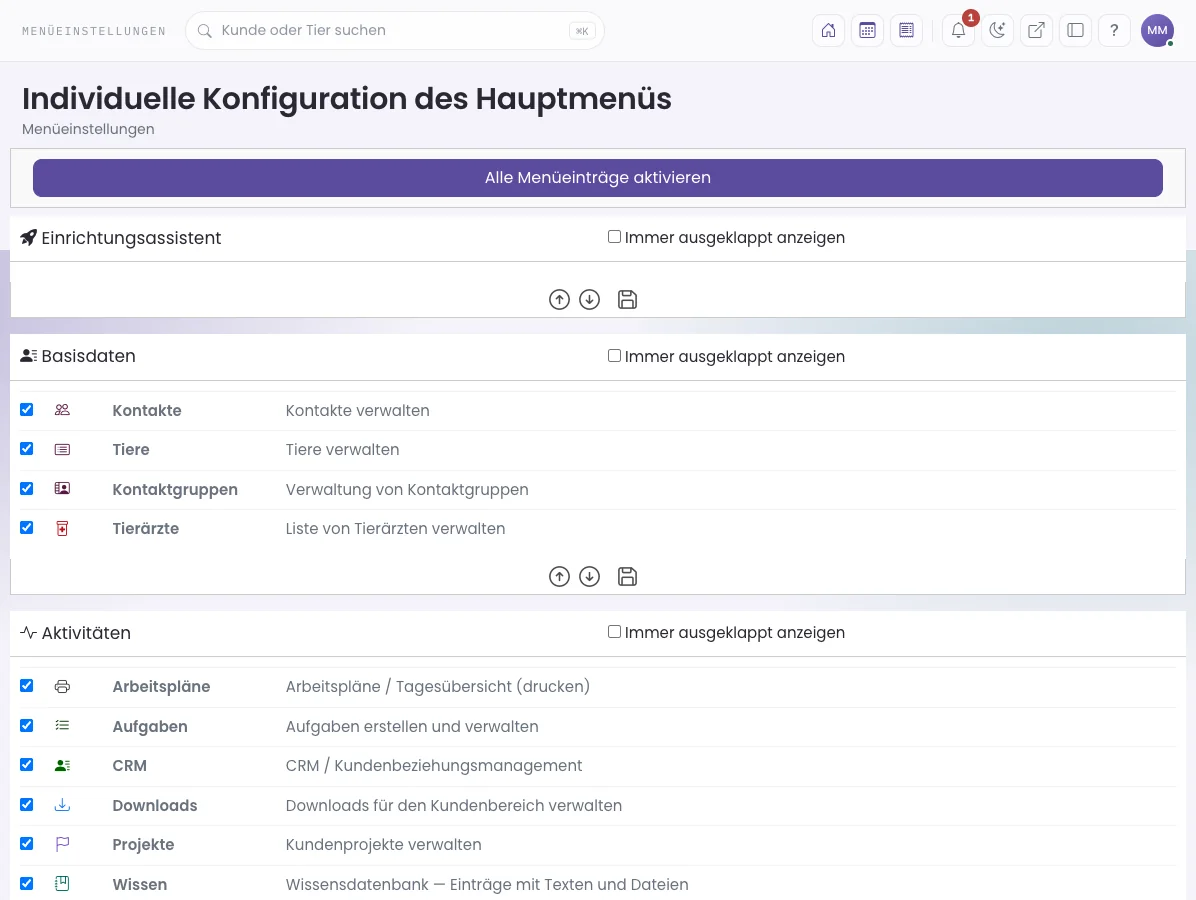Enable always expanded for Aktivitäten

tap(614, 632)
